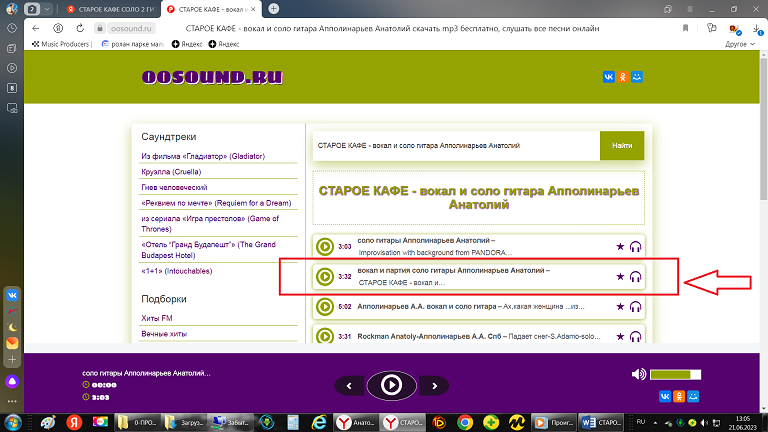768x432 pixels.
Task: Adjust the player volume slider
Action: pos(675,374)
